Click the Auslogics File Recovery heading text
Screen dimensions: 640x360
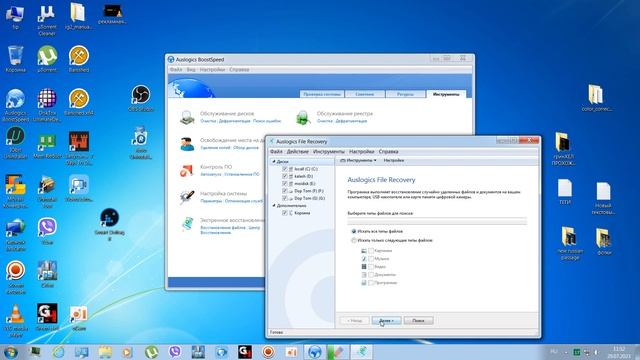(x=381, y=180)
